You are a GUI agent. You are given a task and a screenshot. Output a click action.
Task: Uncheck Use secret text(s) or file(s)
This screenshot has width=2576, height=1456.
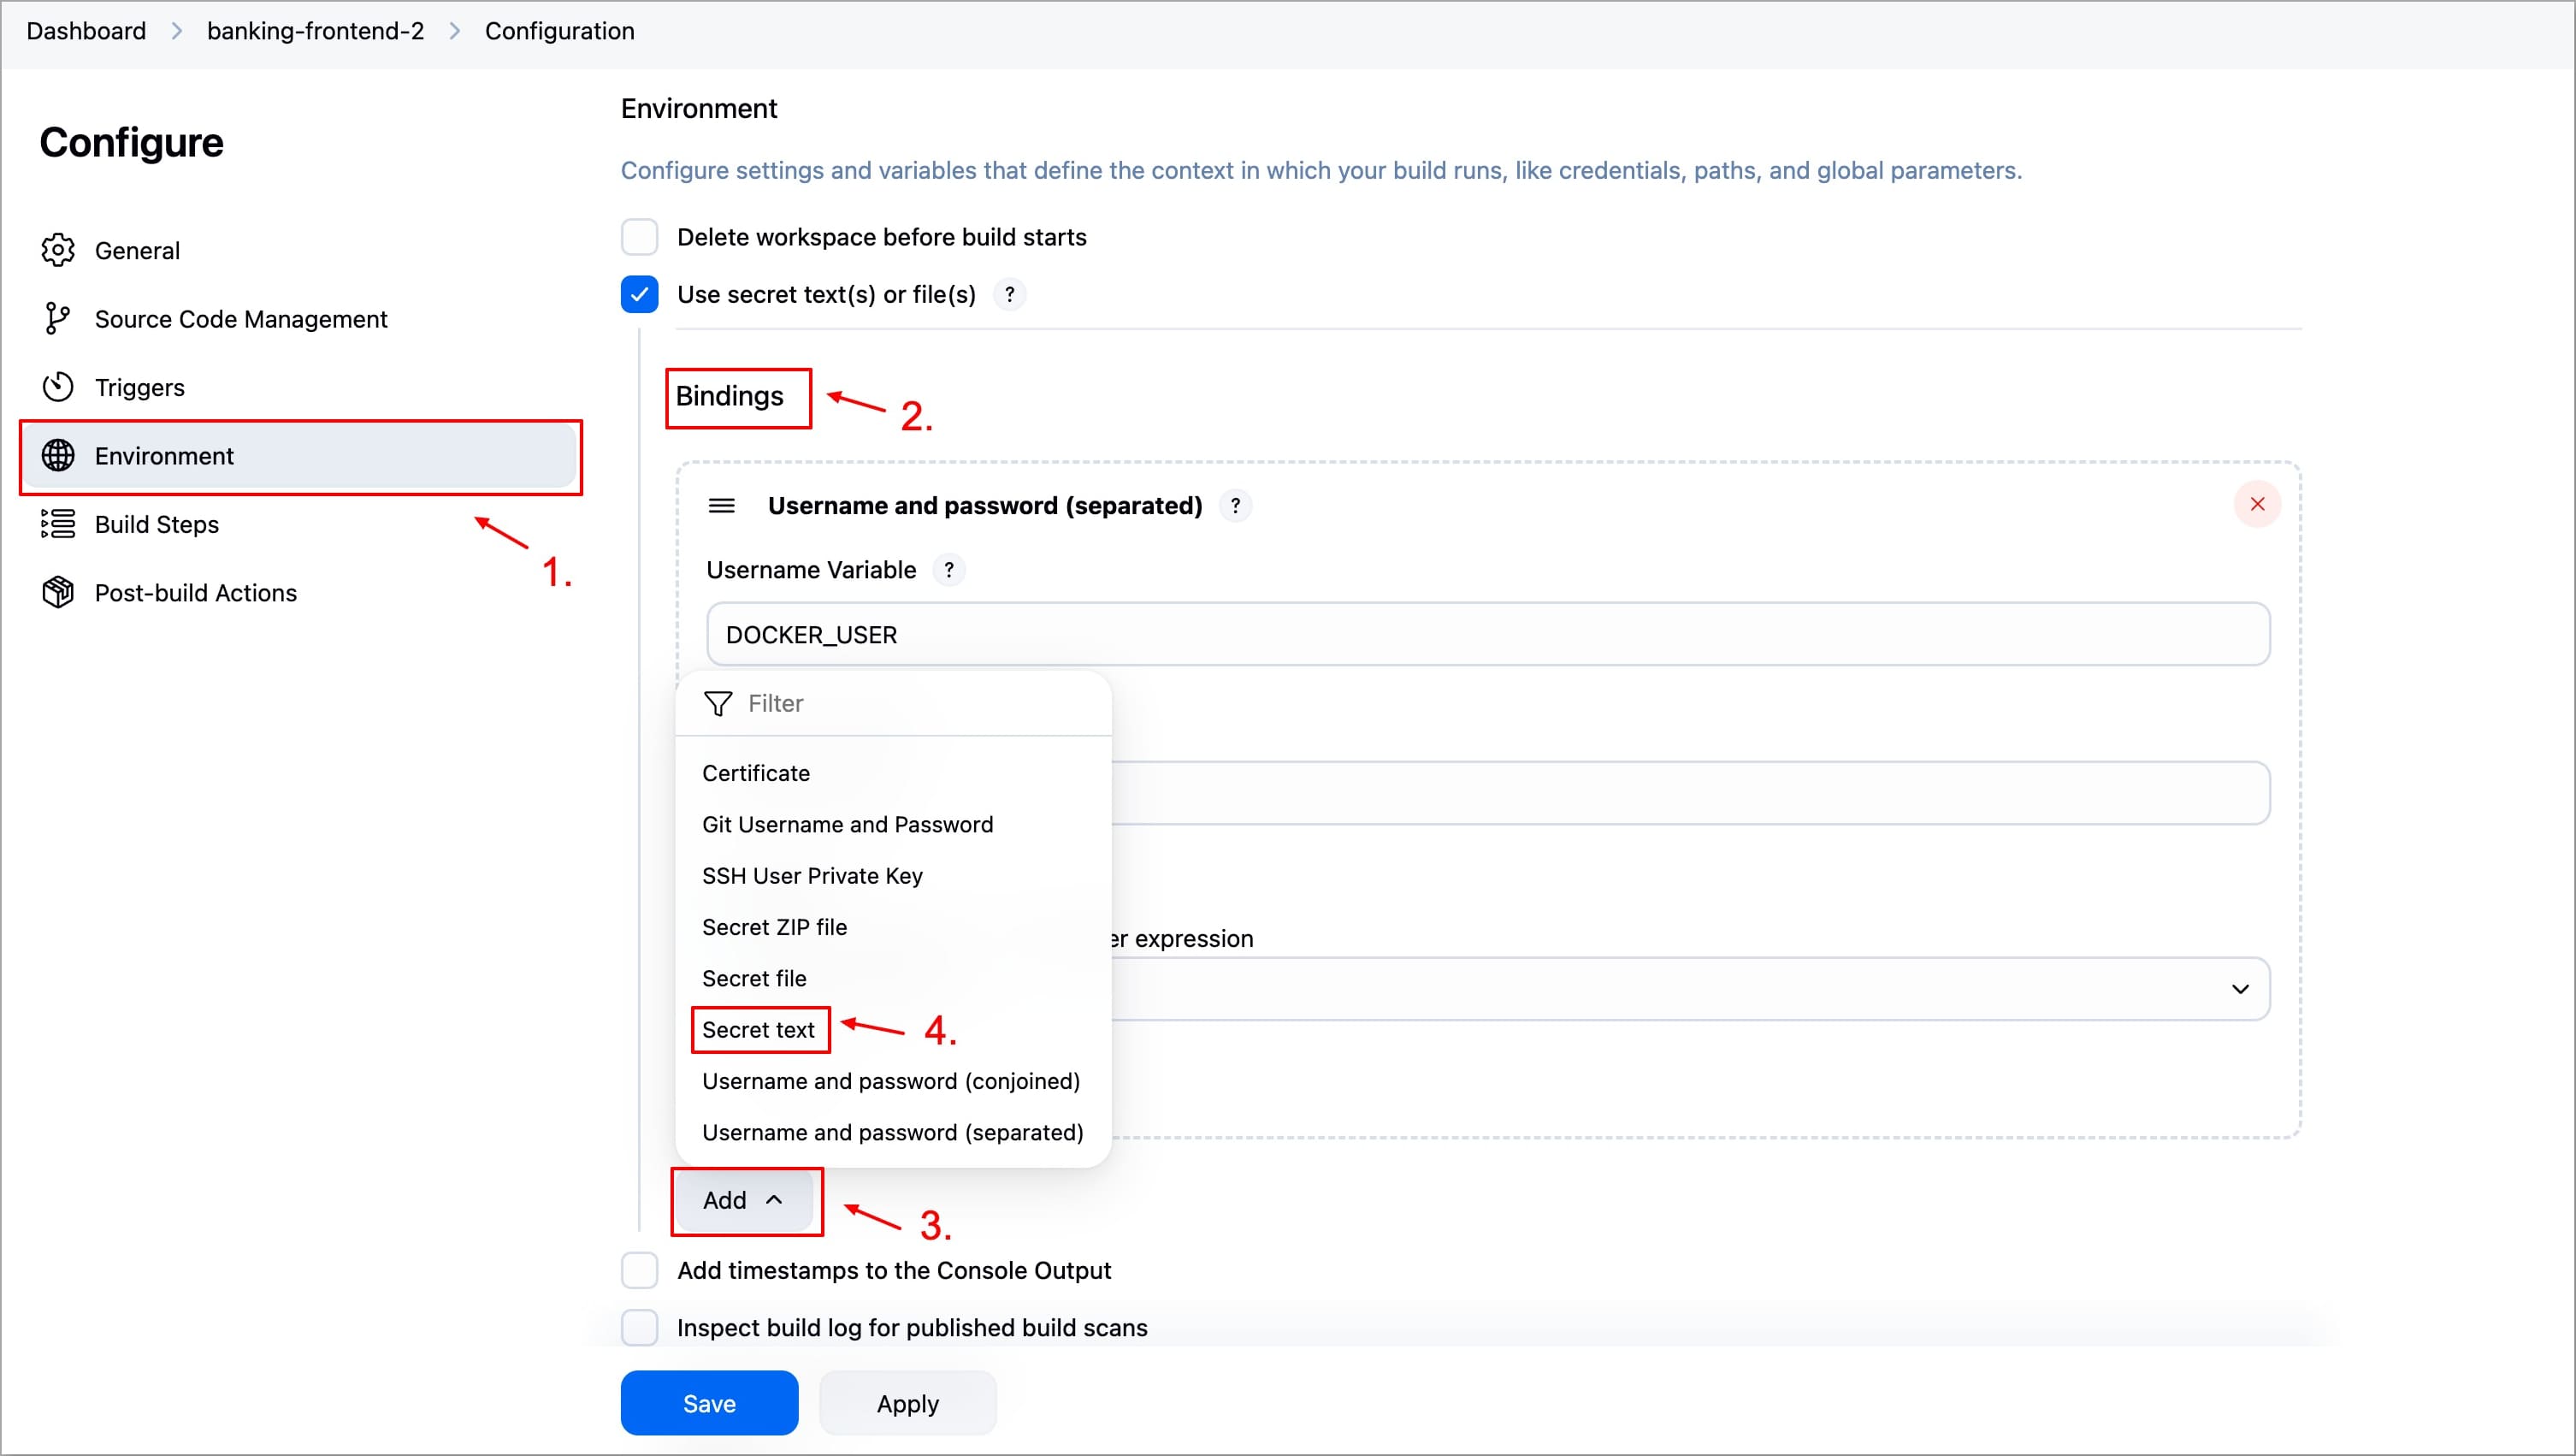pos(640,295)
